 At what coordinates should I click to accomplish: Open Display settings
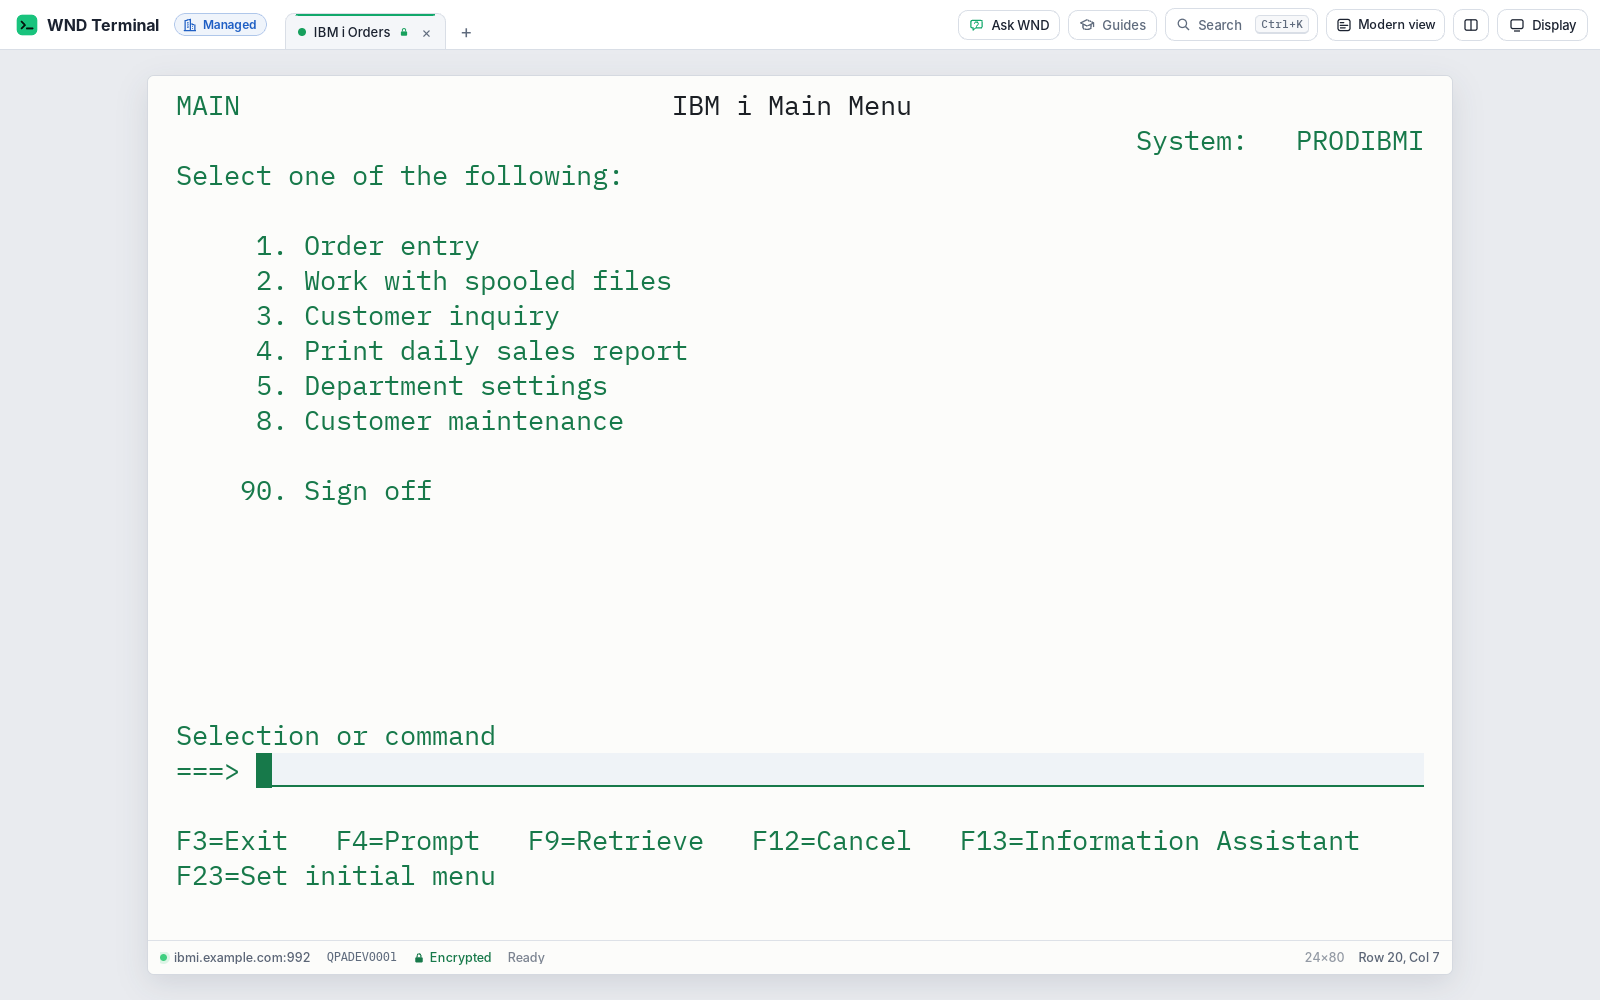(x=1542, y=25)
